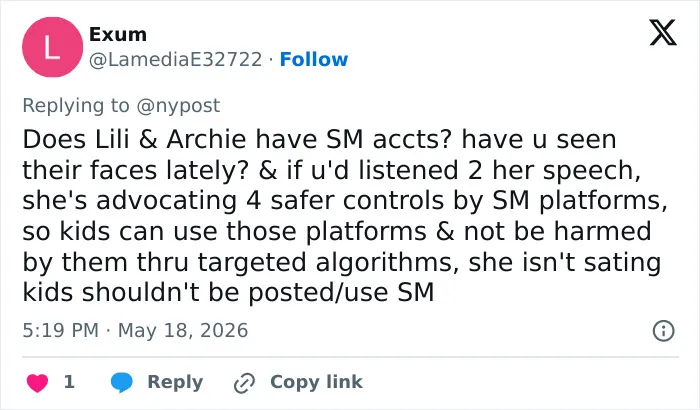
Task: Click the 'Replying to' text
Action: point(76,106)
